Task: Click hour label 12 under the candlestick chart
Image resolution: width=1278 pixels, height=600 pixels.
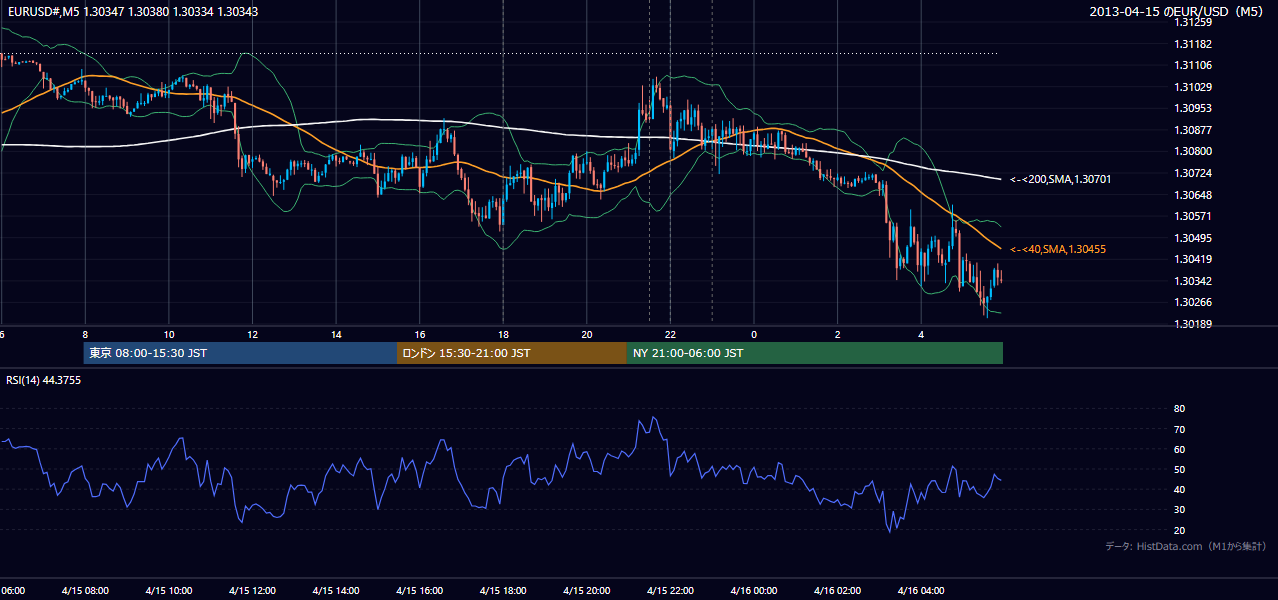Action: [x=253, y=334]
